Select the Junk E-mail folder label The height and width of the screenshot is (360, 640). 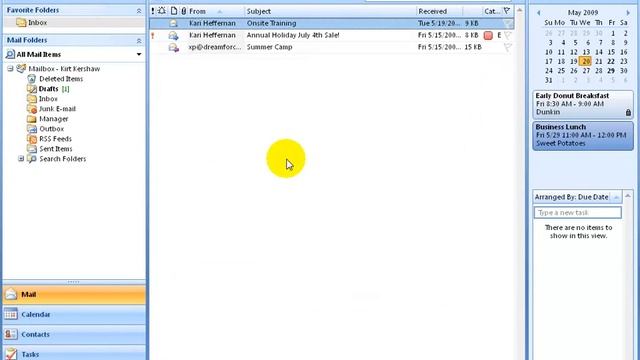click(x=58, y=109)
